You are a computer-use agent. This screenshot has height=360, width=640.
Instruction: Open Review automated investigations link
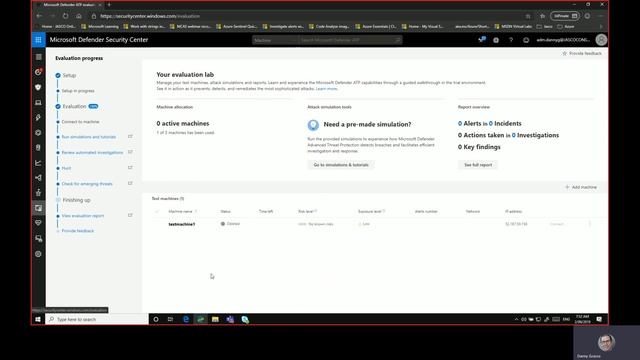point(92,152)
